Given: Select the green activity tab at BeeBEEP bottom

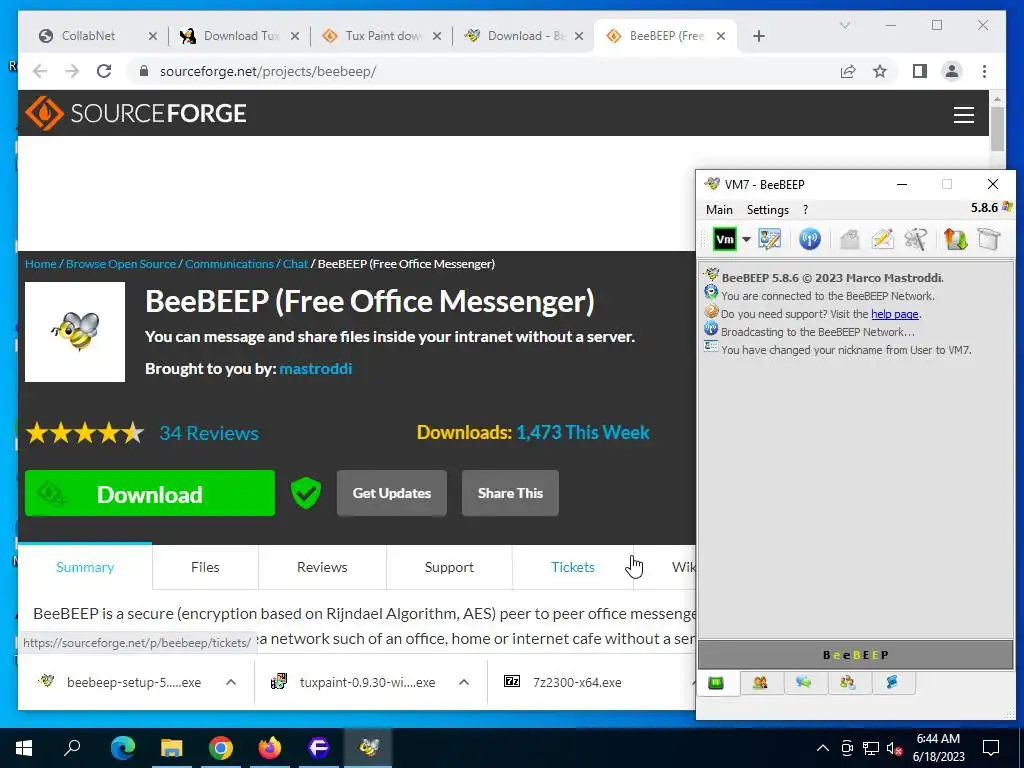Looking at the screenshot, I should tap(716, 683).
